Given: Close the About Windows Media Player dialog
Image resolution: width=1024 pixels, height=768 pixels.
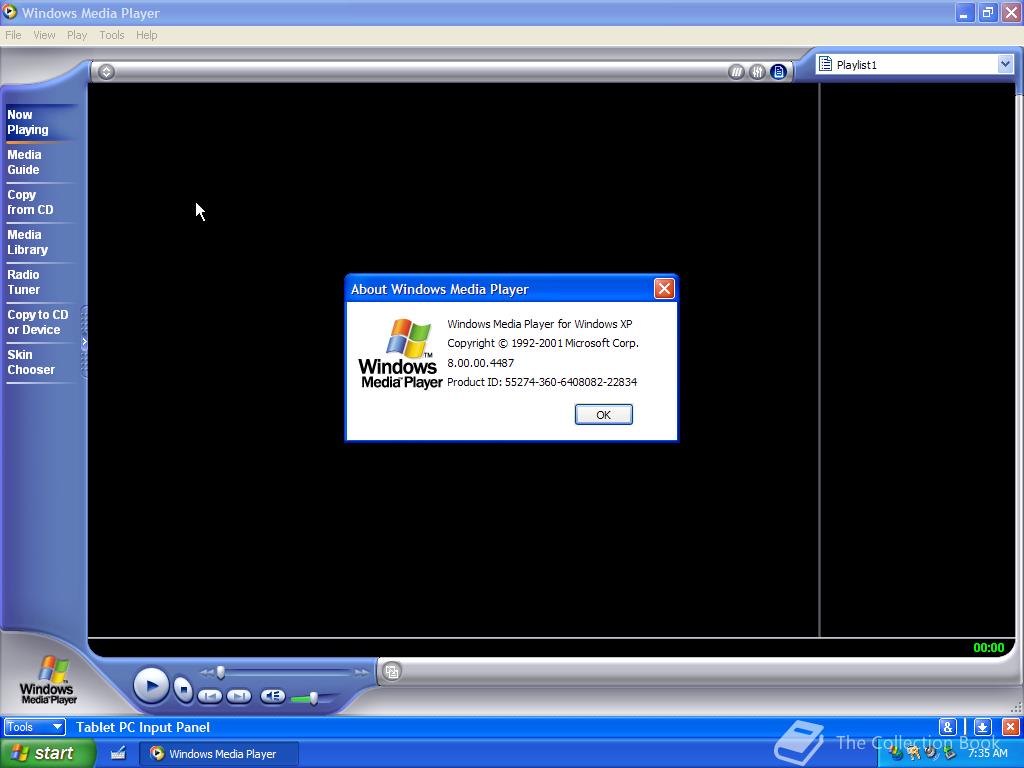Looking at the screenshot, I should click(x=664, y=289).
